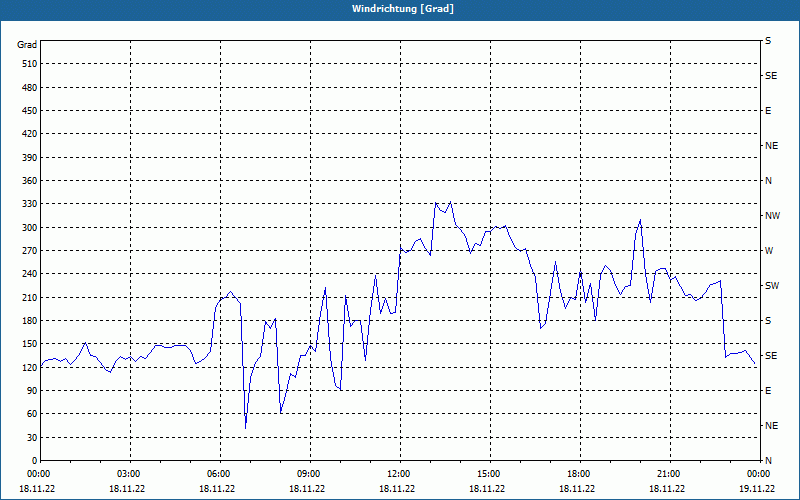
Task: Select the "18.11.22" date under 06:00
Action: [217, 488]
